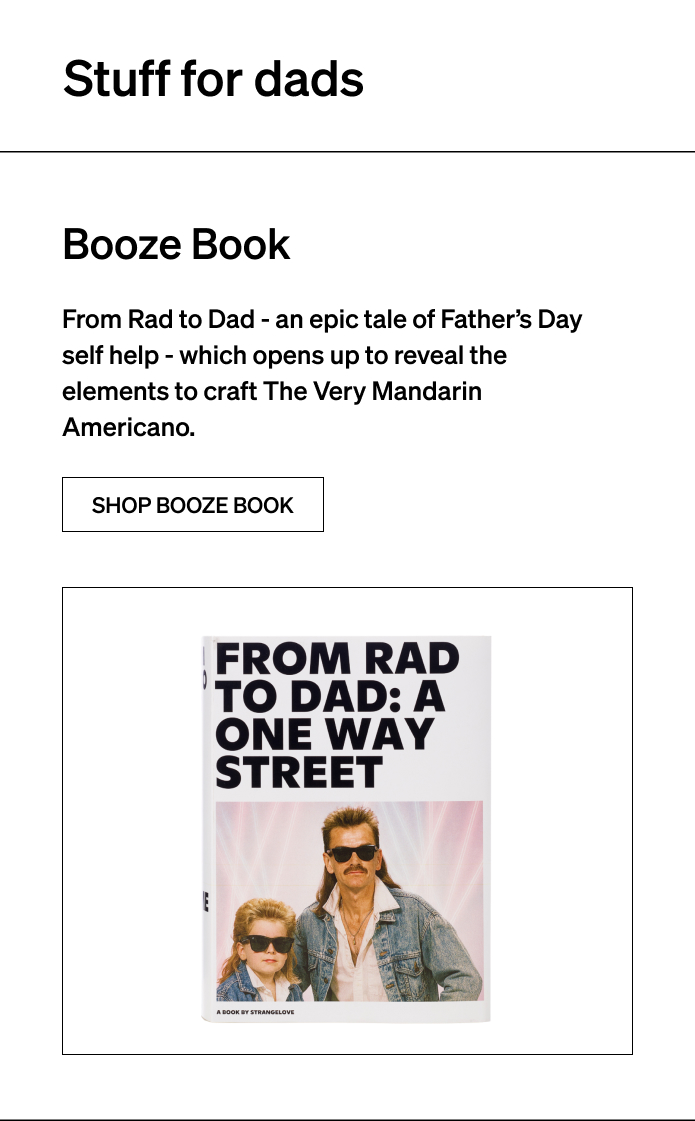Click the word STREET on the cover
The width and height of the screenshot is (695, 1121).
[x=299, y=772]
